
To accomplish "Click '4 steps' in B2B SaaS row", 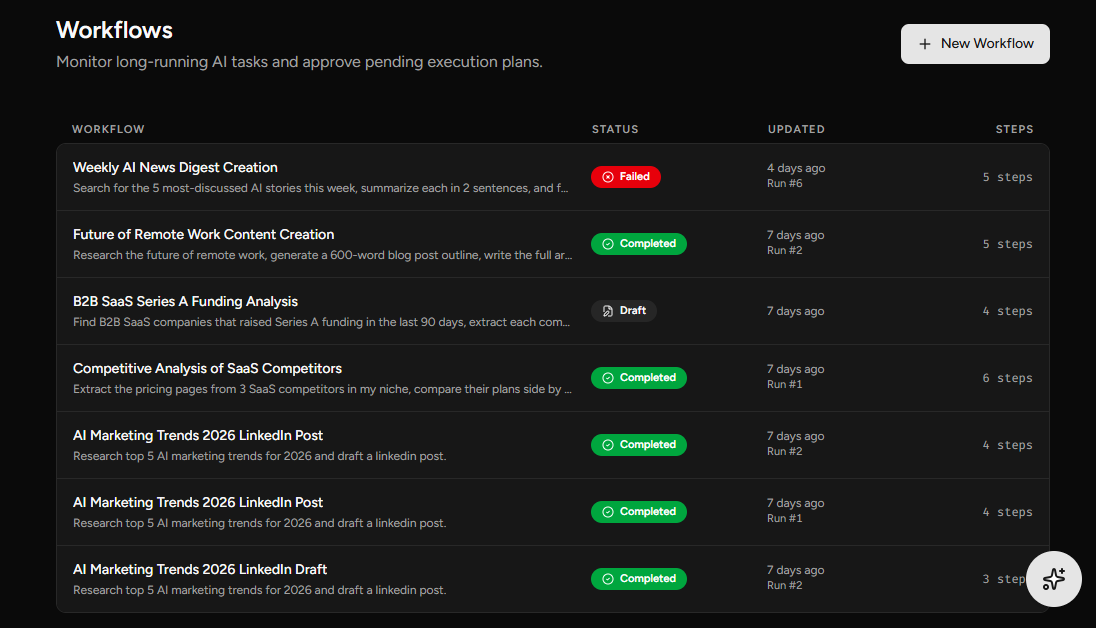I will pos(1007,311).
